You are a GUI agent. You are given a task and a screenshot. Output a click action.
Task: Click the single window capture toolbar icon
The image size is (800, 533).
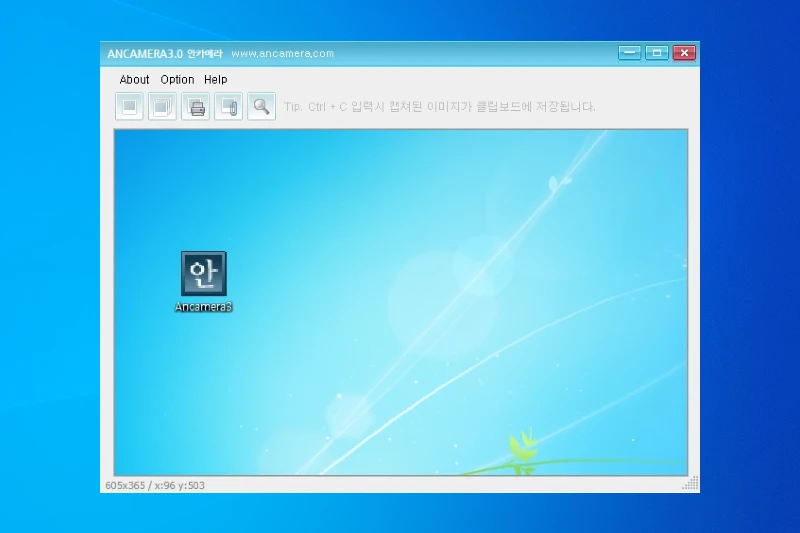coord(129,107)
